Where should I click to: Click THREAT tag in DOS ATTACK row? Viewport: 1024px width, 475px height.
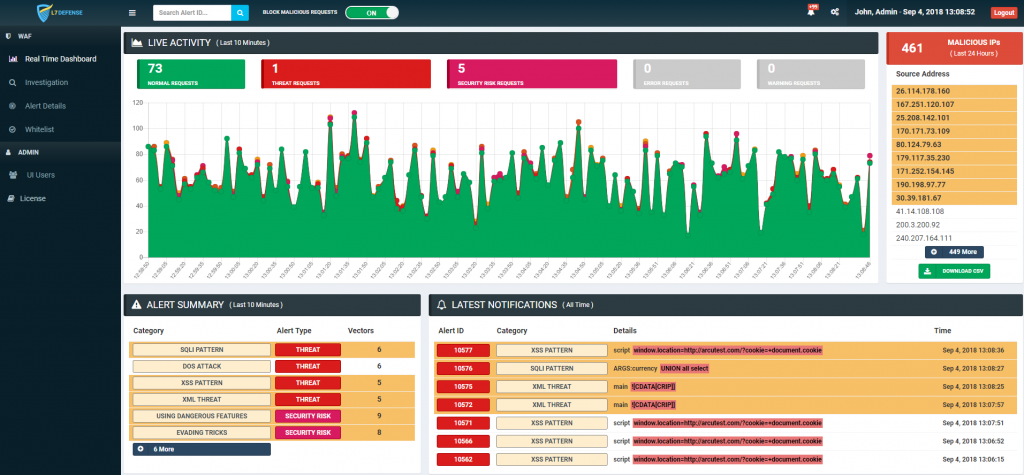308,367
